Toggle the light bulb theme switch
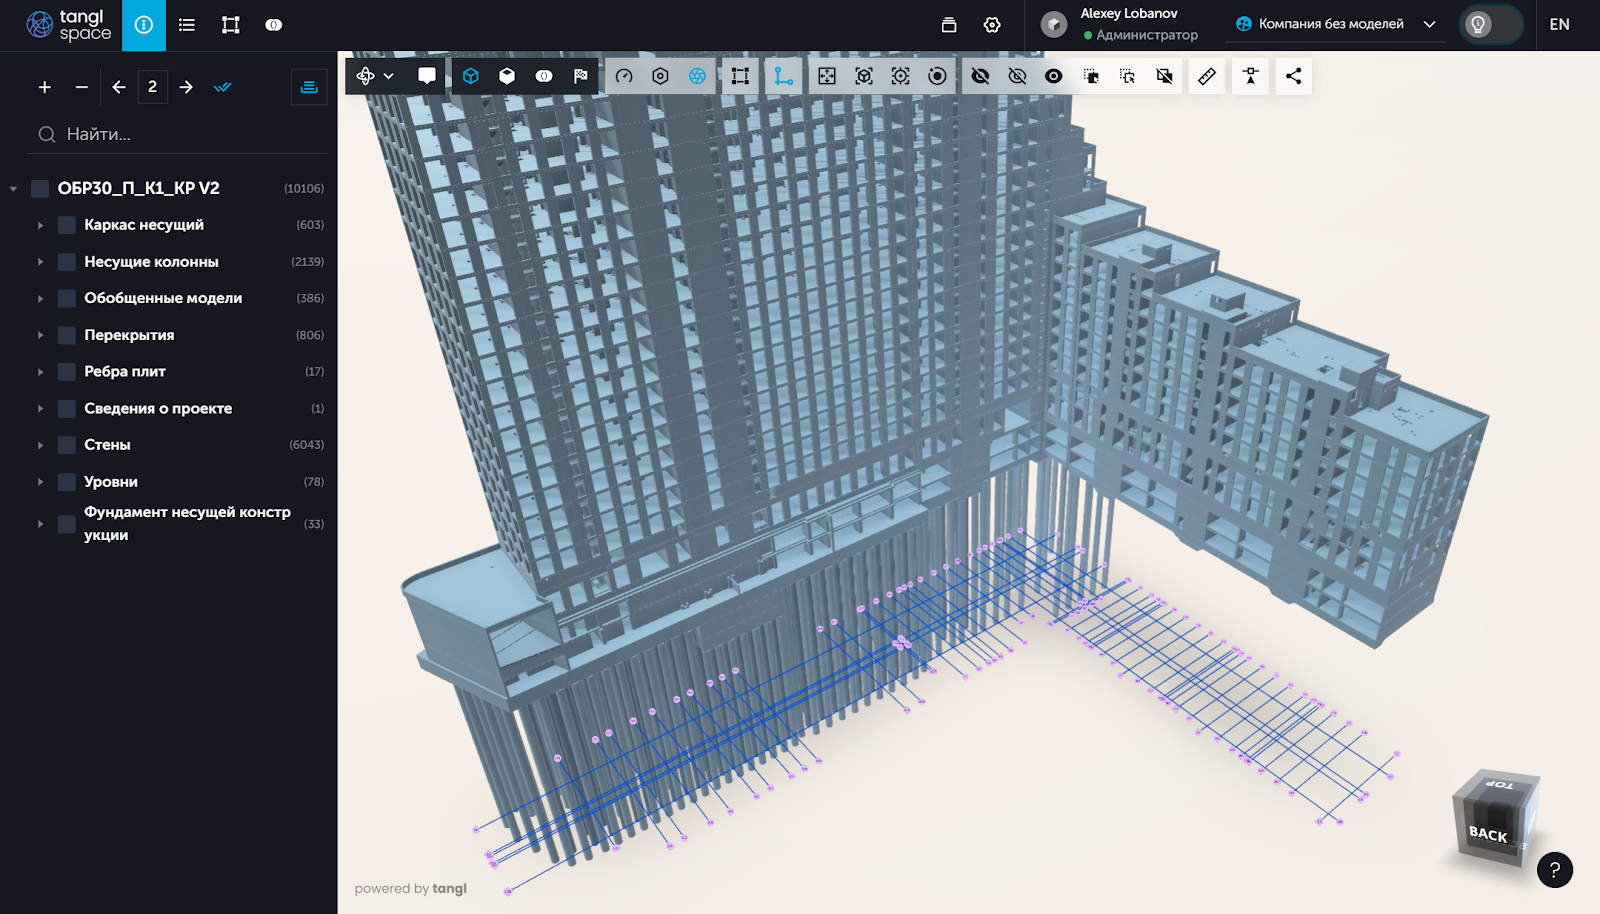The width and height of the screenshot is (1600, 914). coord(1490,25)
